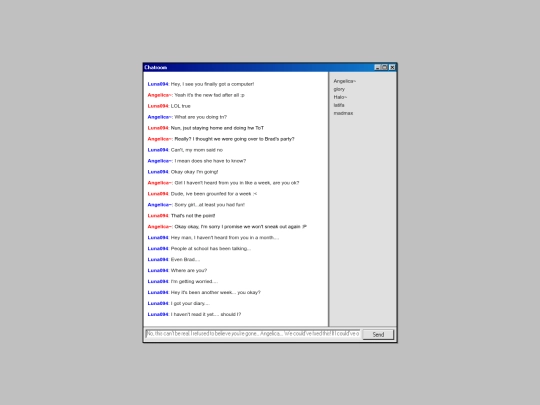Click the Send button

pyautogui.click(x=378, y=334)
